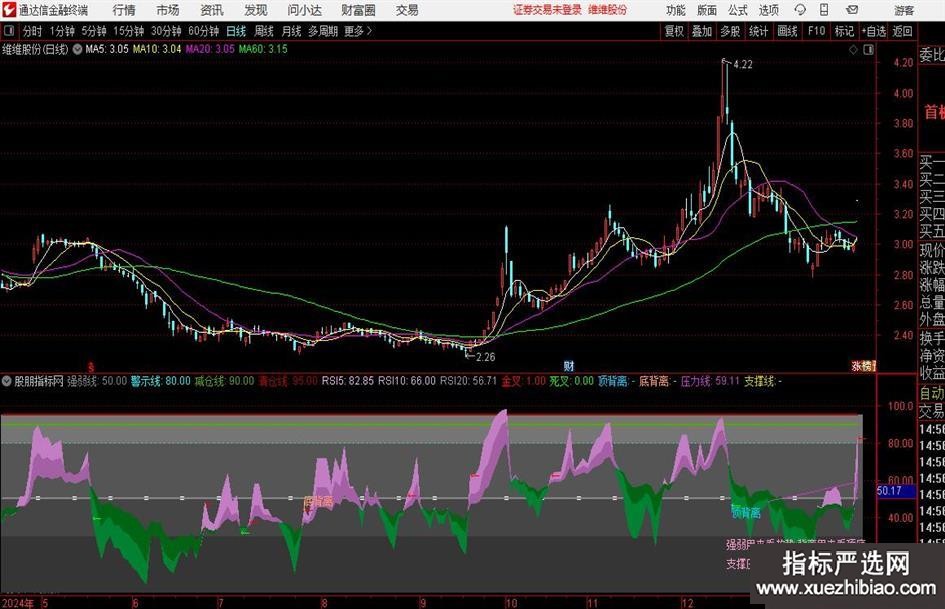Viewport: 945px width, 609px height.
Task: Click the 2024年 date axis label
Action: 18,603
